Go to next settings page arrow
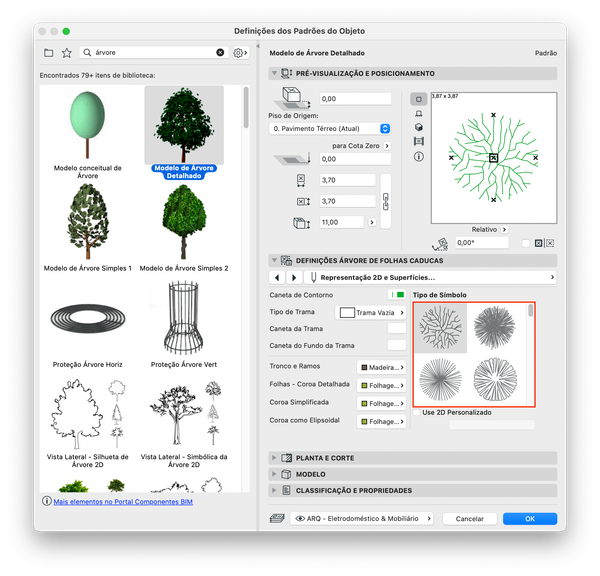 (x=294, y=277)
